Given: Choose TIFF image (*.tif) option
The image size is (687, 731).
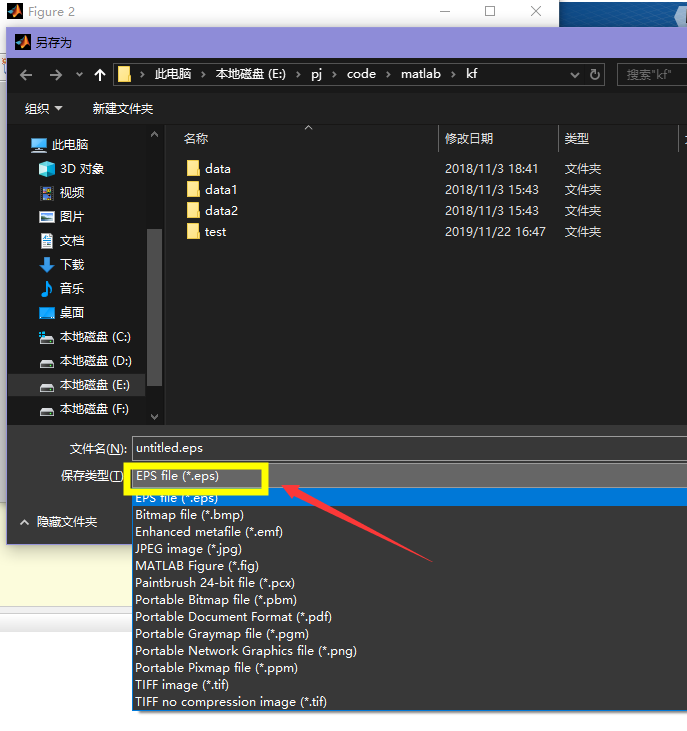Looking at the screenshot, I should pos(410,685).
